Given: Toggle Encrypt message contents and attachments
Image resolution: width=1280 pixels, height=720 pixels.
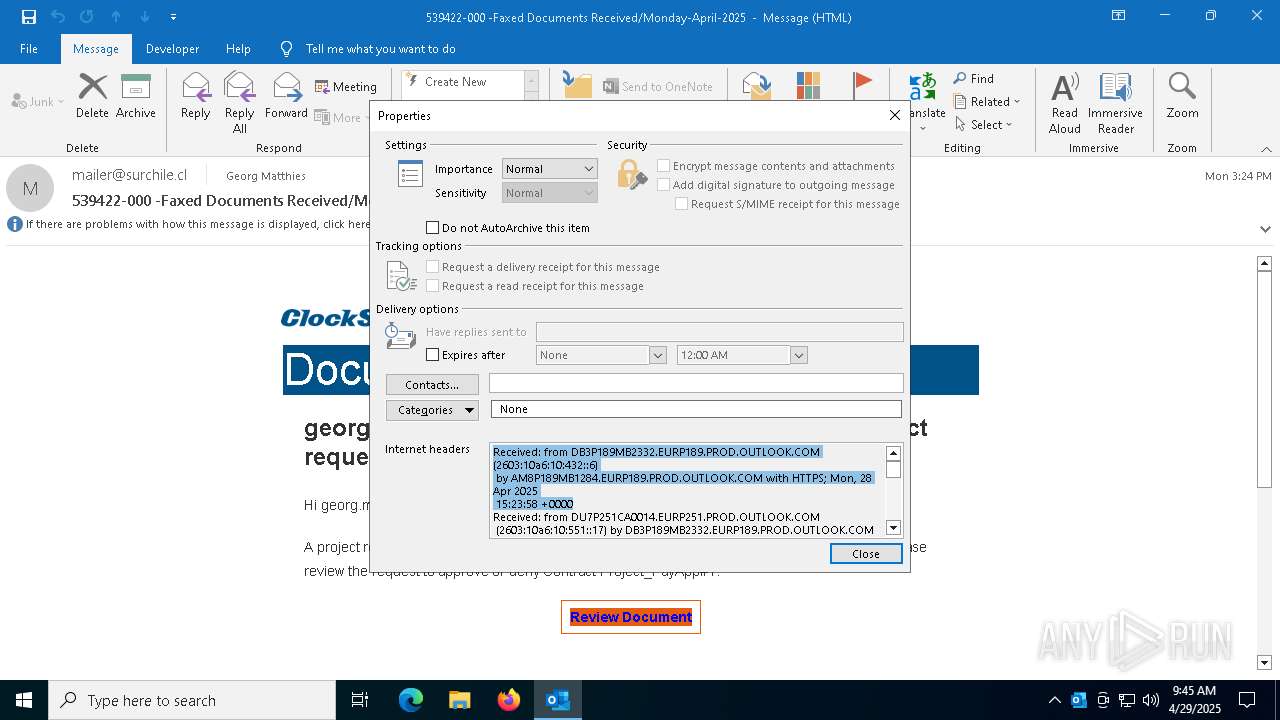Looking at the screenshot, I should [663, 166].
